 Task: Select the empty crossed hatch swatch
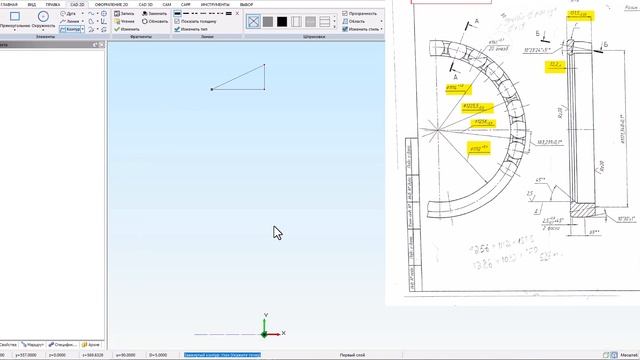coord(253,21)
